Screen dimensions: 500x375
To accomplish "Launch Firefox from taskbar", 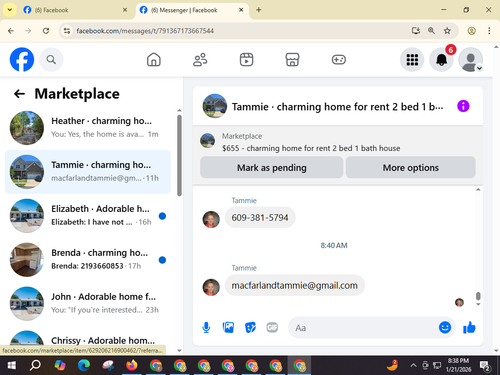I will point(132,366).
